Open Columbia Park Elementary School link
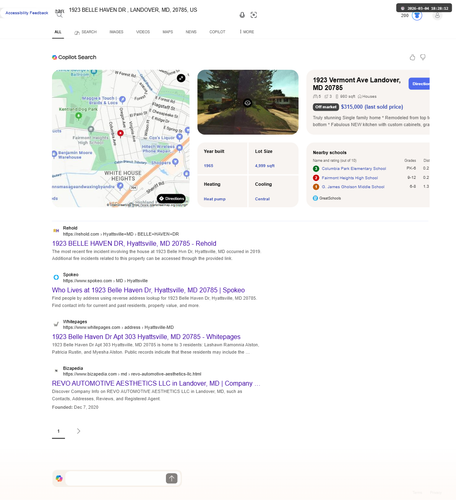Image resolution: width=456 pixels, height=500 pixels. pyautogui.click(x=354, y=169)
